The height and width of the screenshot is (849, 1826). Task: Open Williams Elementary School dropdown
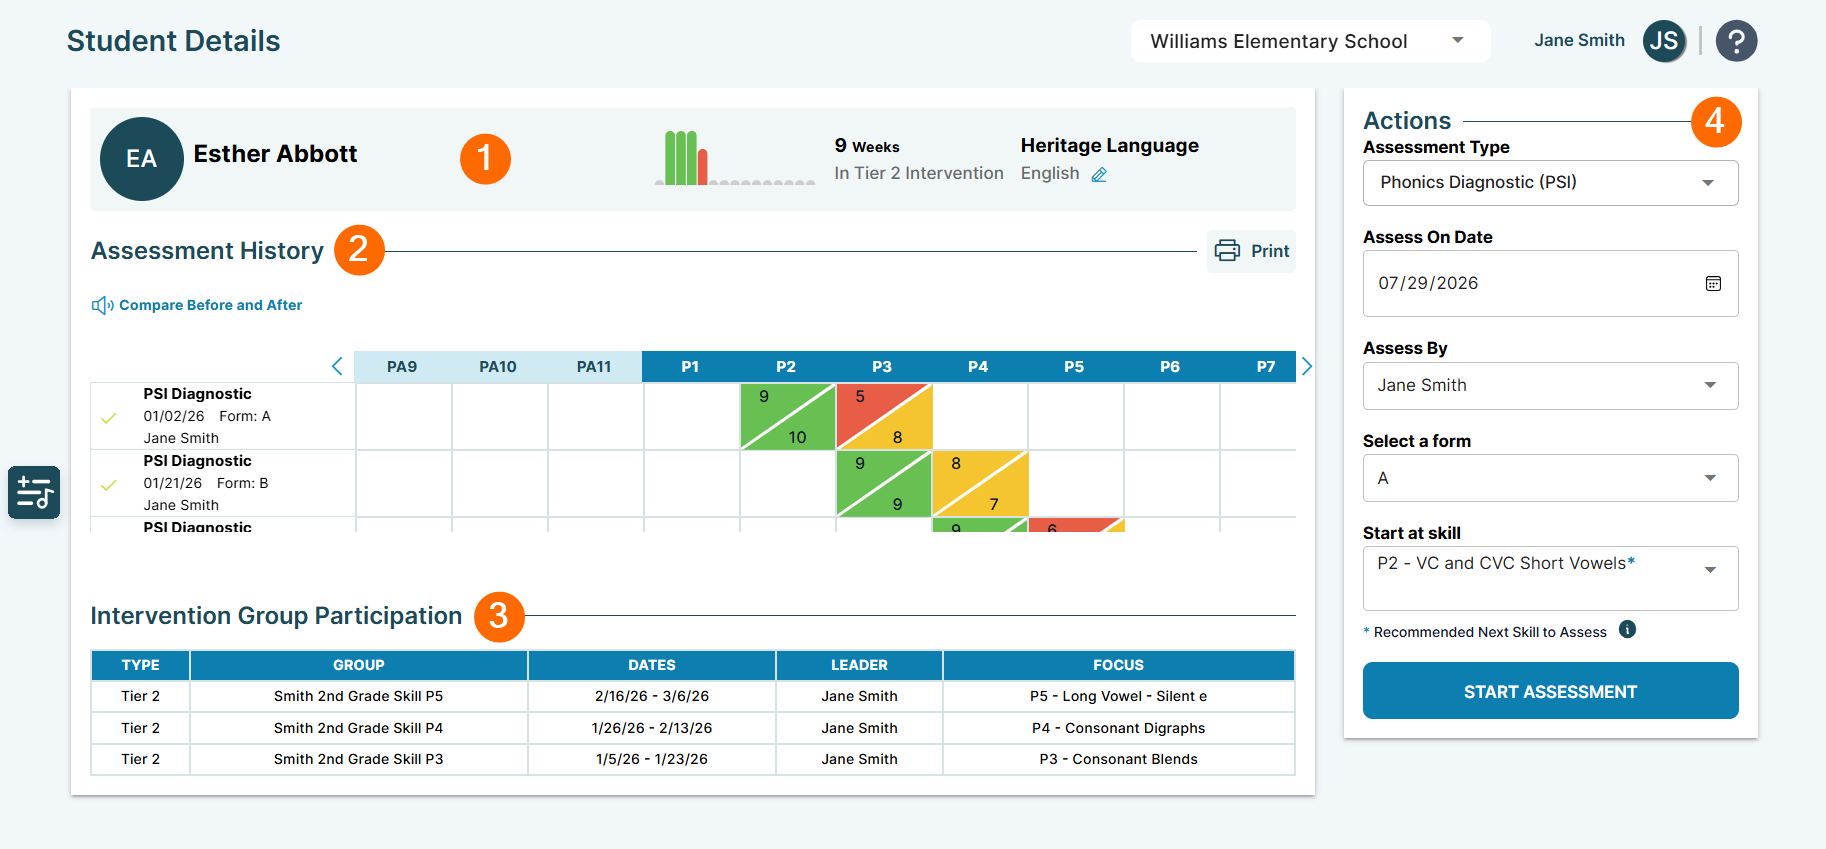[1310, 41]
